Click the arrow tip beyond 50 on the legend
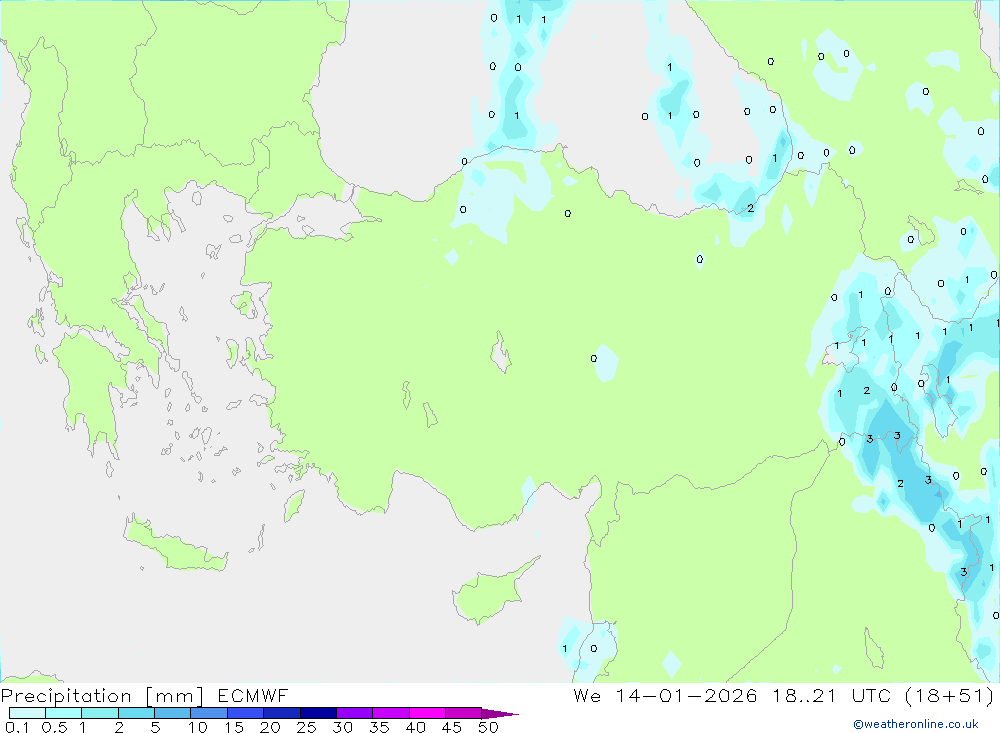1000x733 pixels. pyautogui.click(x=500, y=713)
